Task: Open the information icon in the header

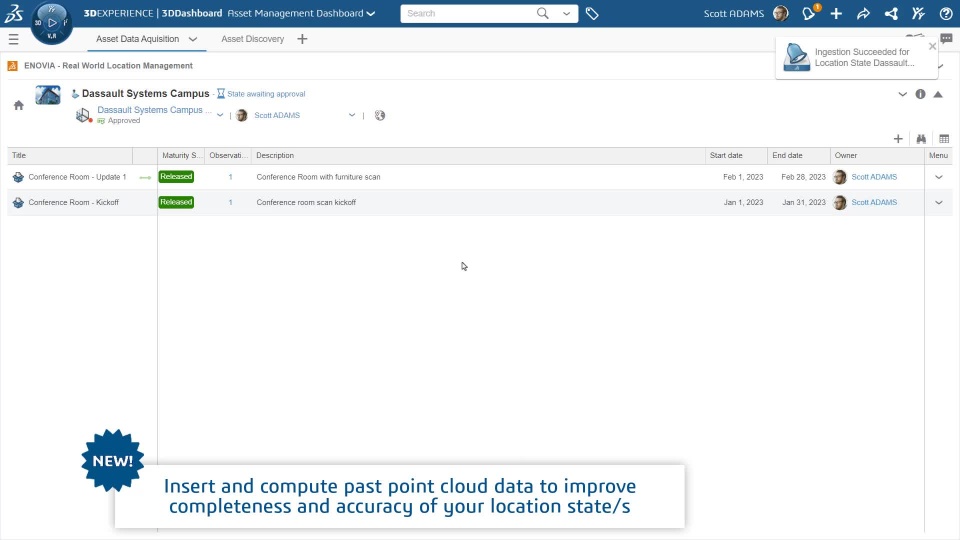Action: [x=920, y=94]
